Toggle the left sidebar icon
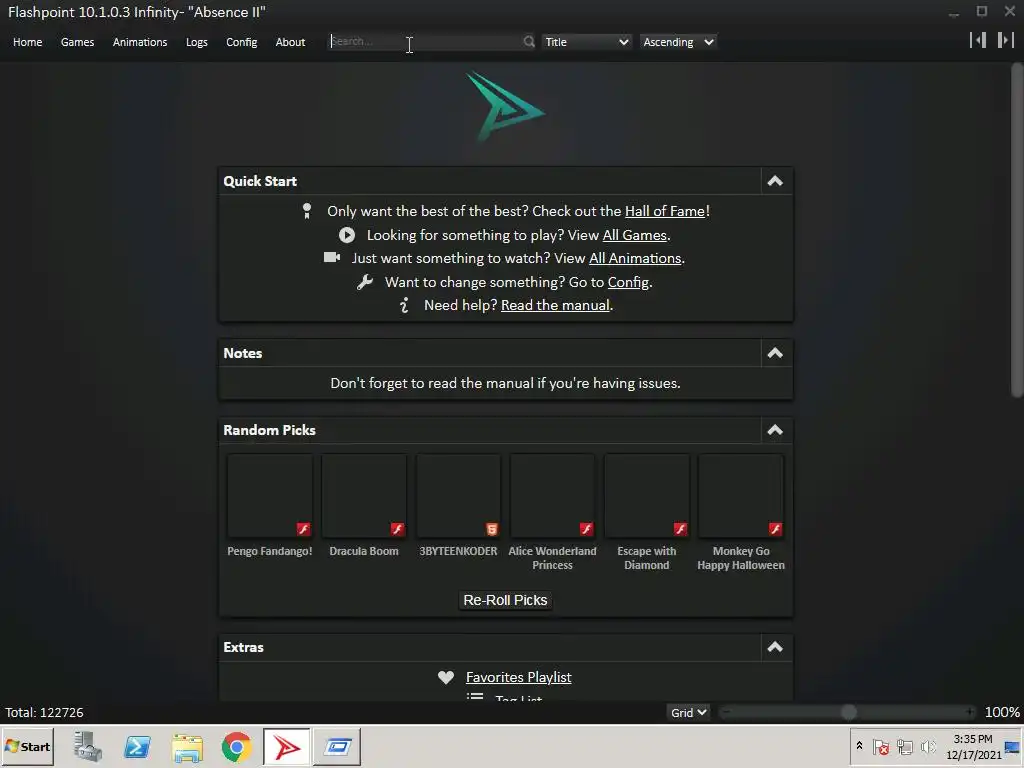The image size is (1024, 768). 978,40
